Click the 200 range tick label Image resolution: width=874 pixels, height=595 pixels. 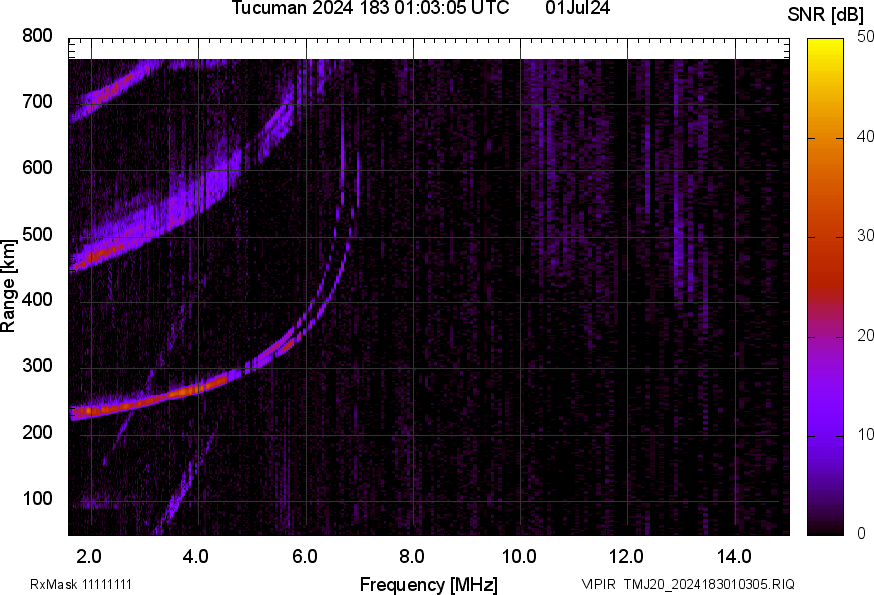coord(37,433)
